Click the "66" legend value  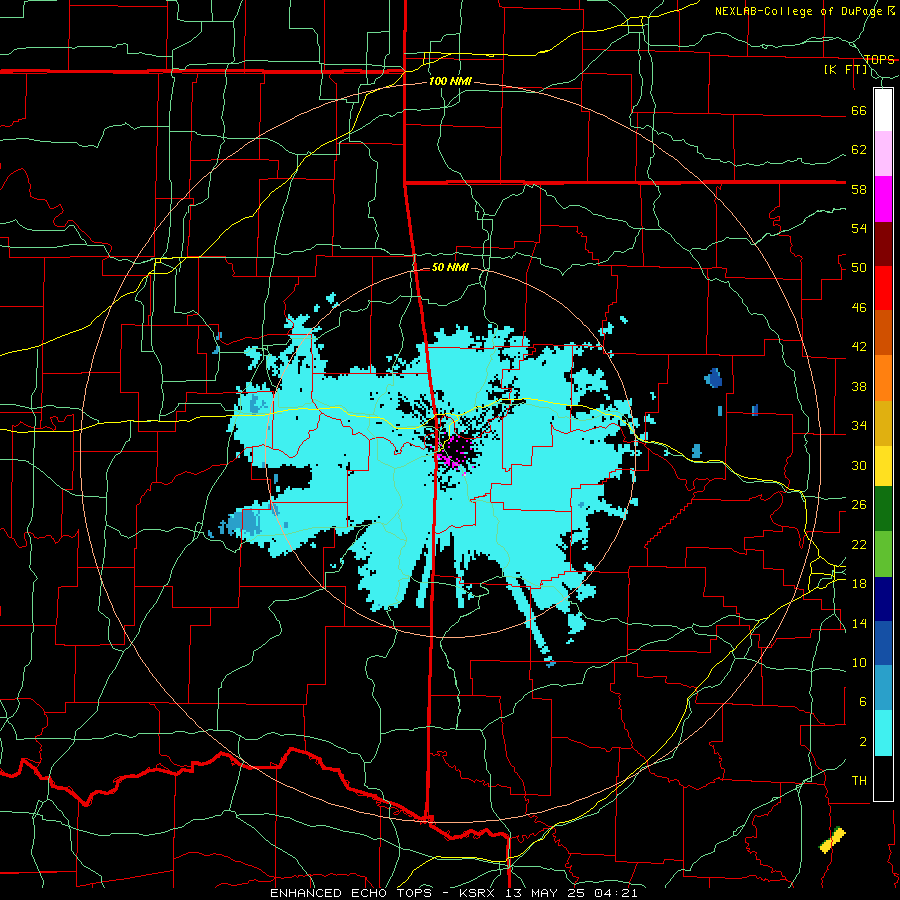(859, 110)
